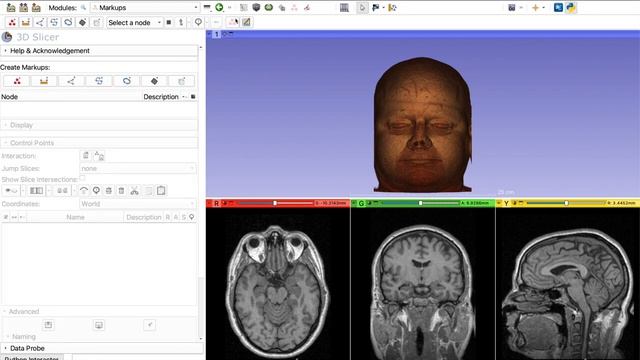Create an angle markup from the markups toolbar

(40, 22)
